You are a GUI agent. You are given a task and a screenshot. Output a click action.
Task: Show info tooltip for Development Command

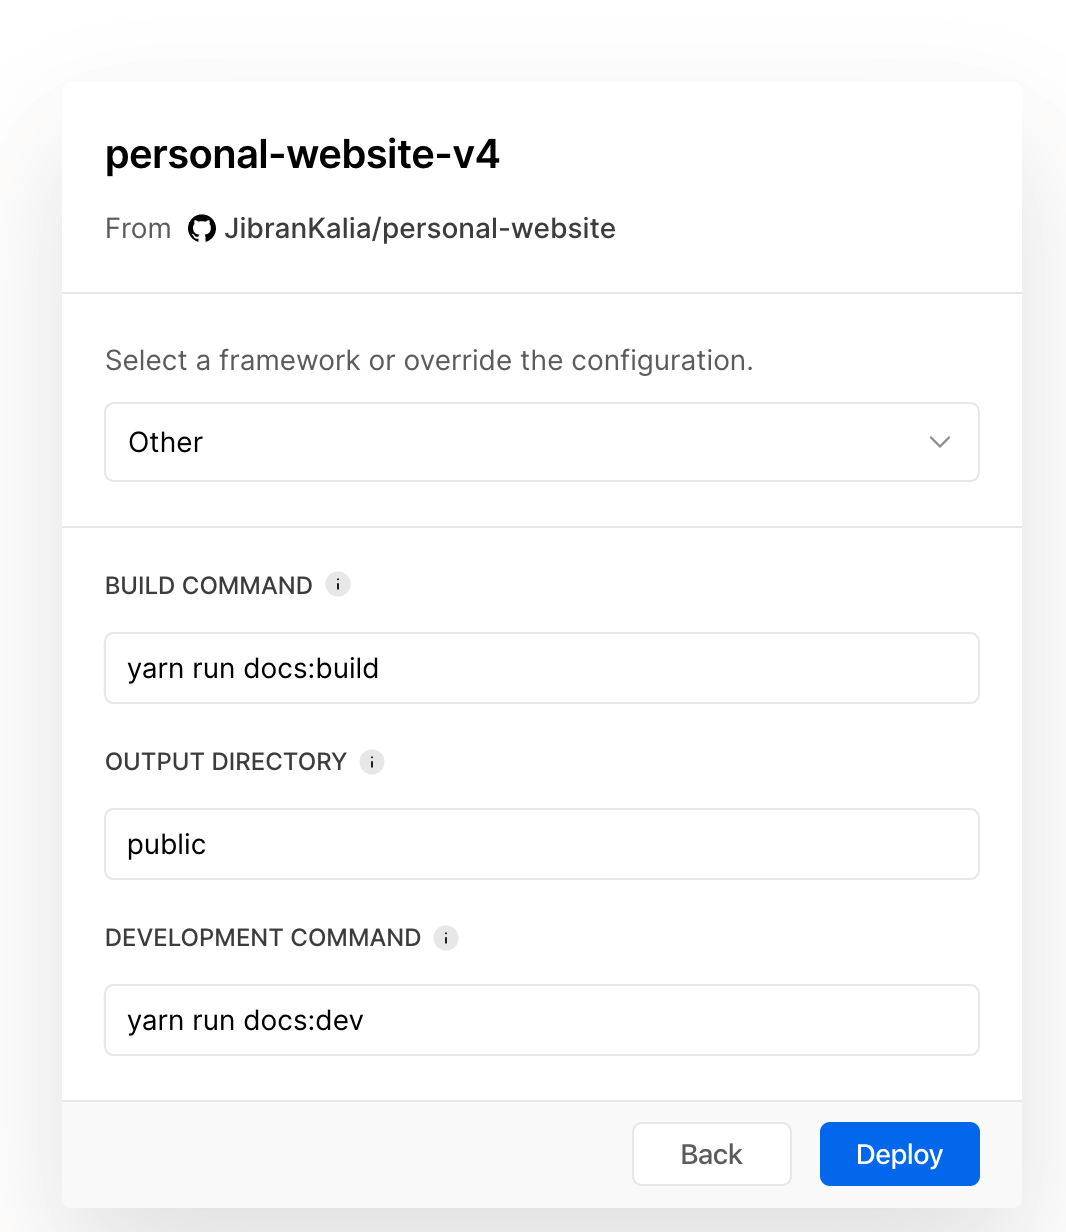pyautogui.click(x=446, y=938)
